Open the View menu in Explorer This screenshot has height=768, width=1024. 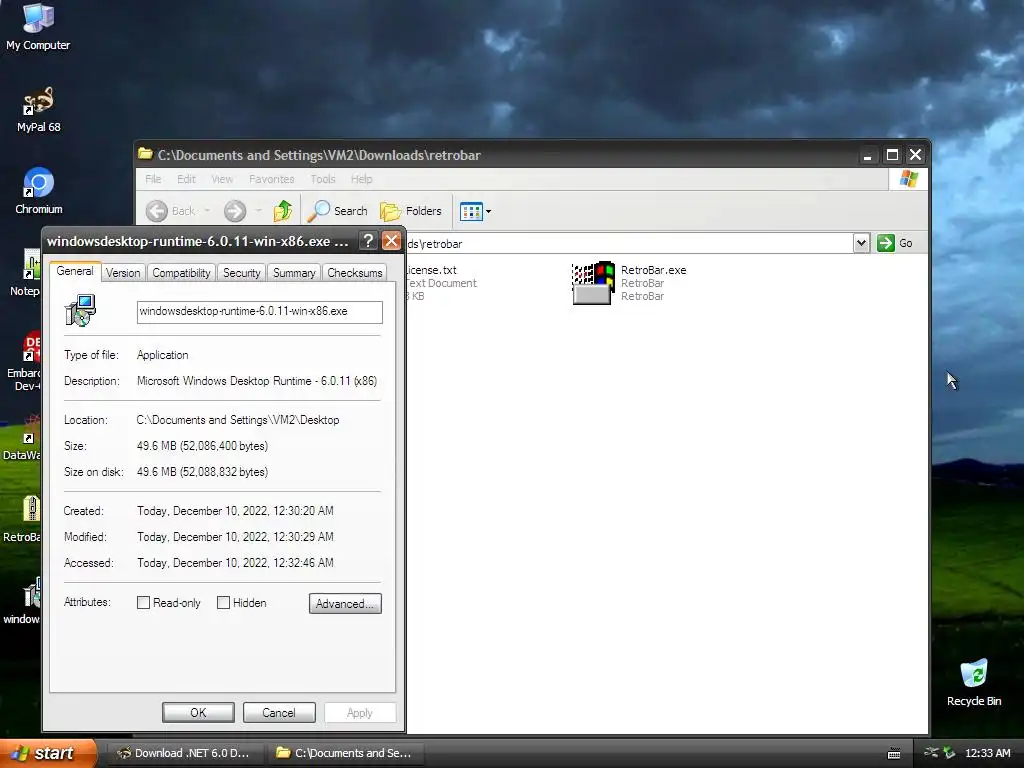click(x=222, y=179)
